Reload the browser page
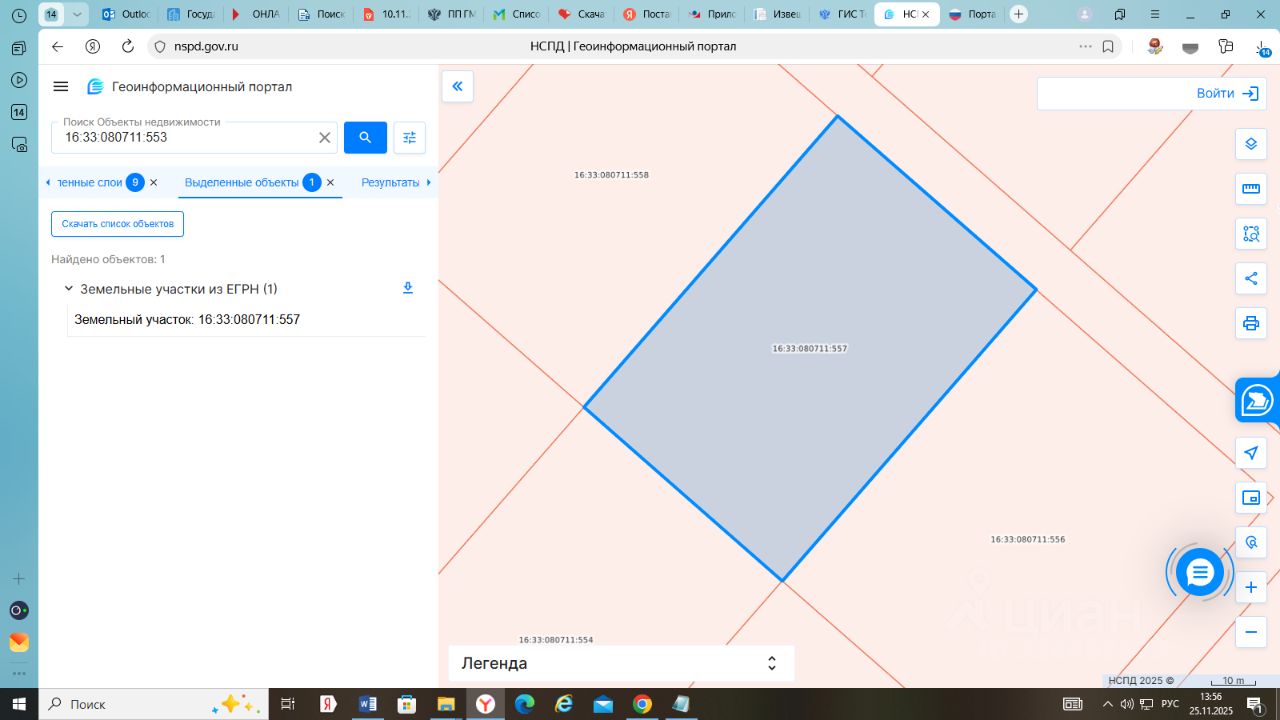This screenshot has height=720, width=1280. 128,47
